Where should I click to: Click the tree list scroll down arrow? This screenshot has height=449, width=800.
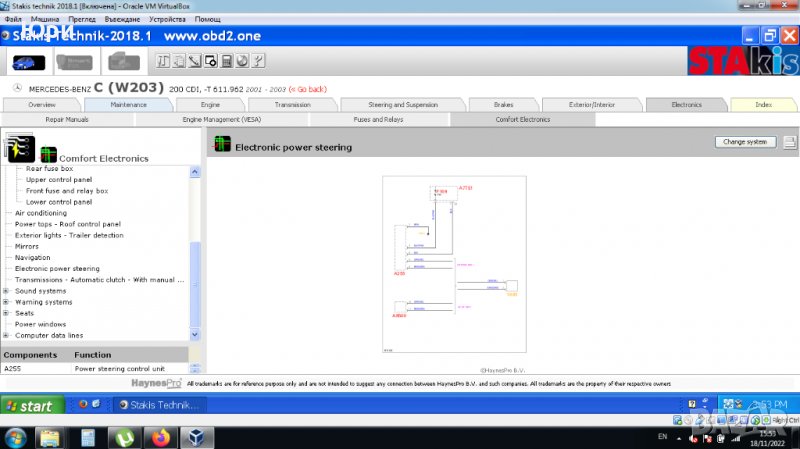195,336
